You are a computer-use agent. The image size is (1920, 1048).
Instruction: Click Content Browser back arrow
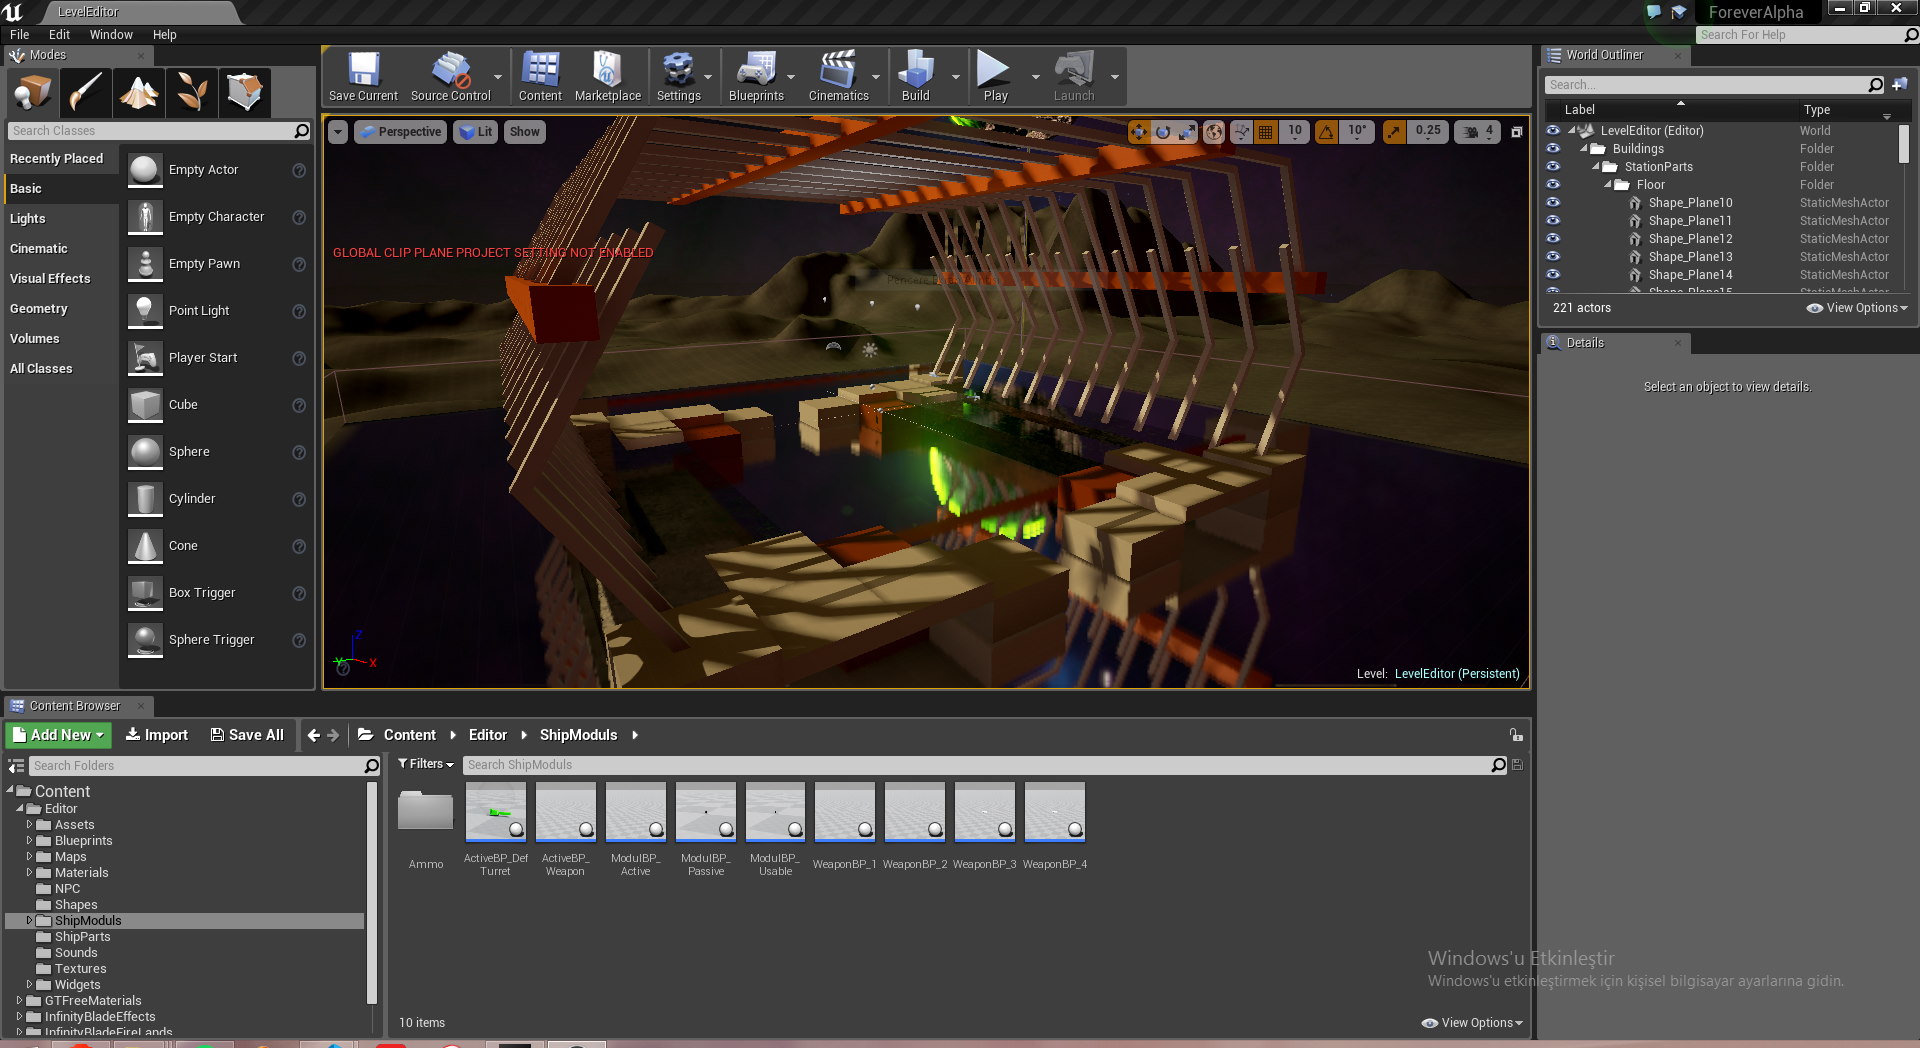tap(314, 735)
